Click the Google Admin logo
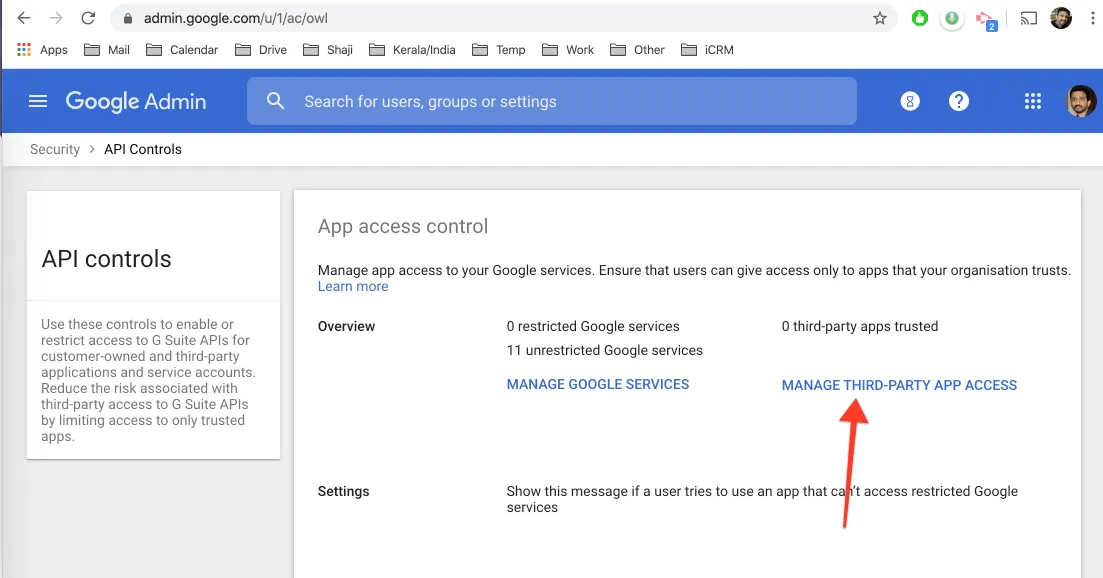Image resolution: width=1103 pixels, height=578 pixels. click(x=136, y=101)
